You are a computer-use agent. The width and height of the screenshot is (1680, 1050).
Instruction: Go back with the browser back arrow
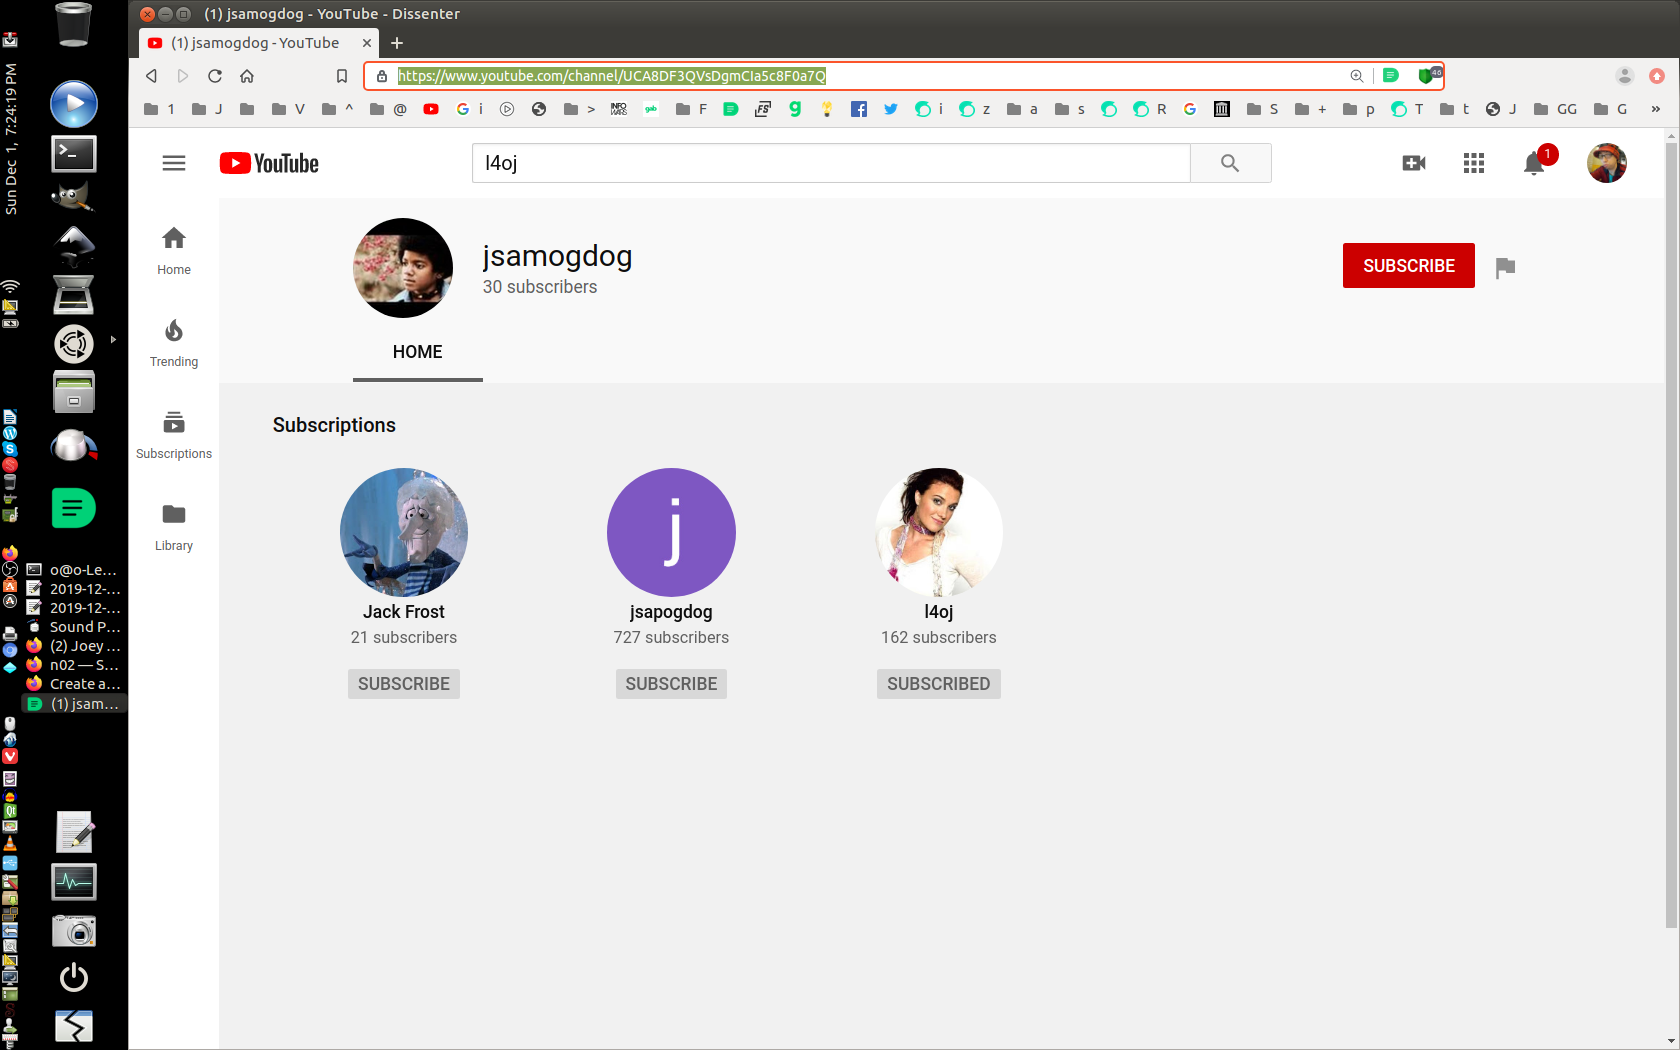click(151, 76)
